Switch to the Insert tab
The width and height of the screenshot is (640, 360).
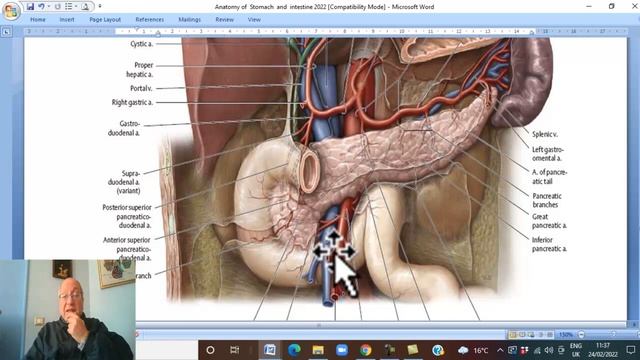[x=67, y=20]
